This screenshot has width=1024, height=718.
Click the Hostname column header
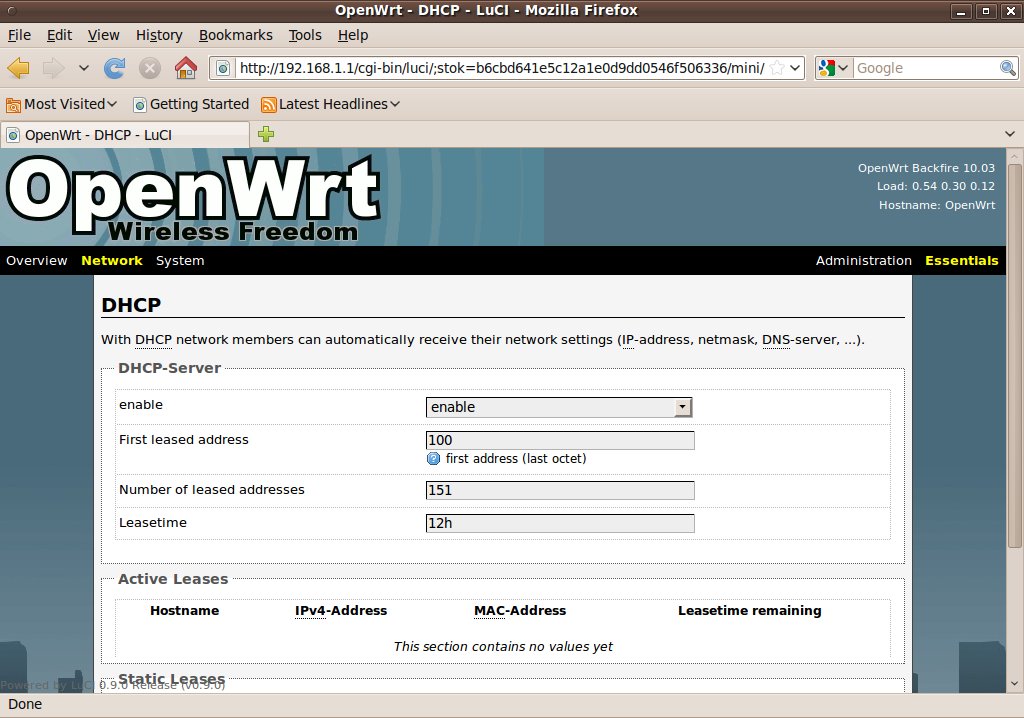185,611
